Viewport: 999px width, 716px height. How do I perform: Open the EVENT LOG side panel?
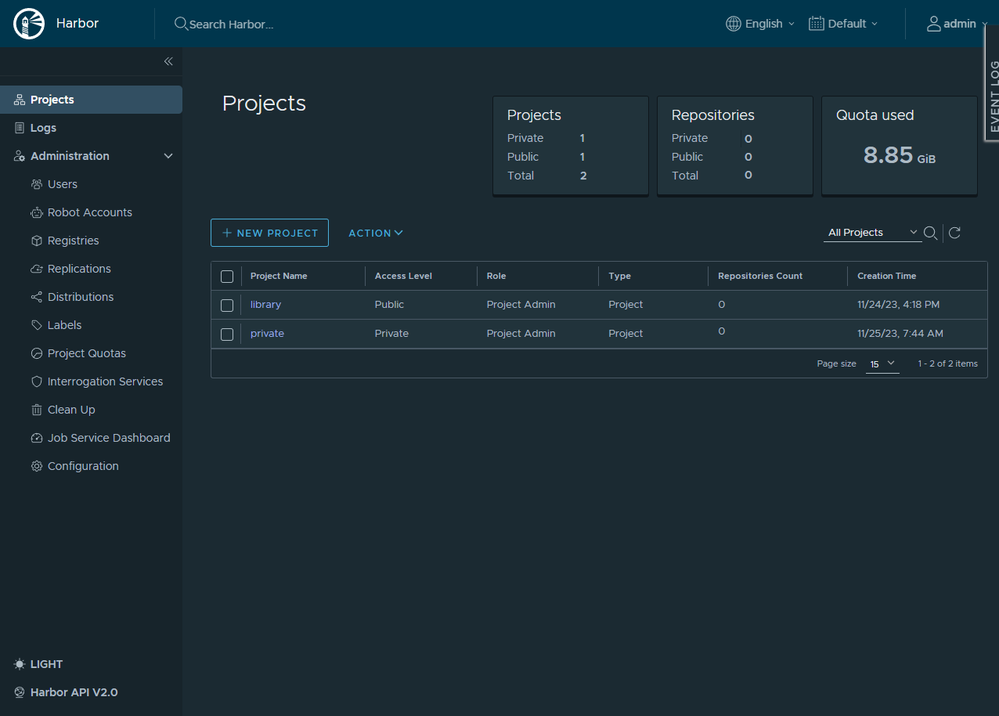point(993,83)
